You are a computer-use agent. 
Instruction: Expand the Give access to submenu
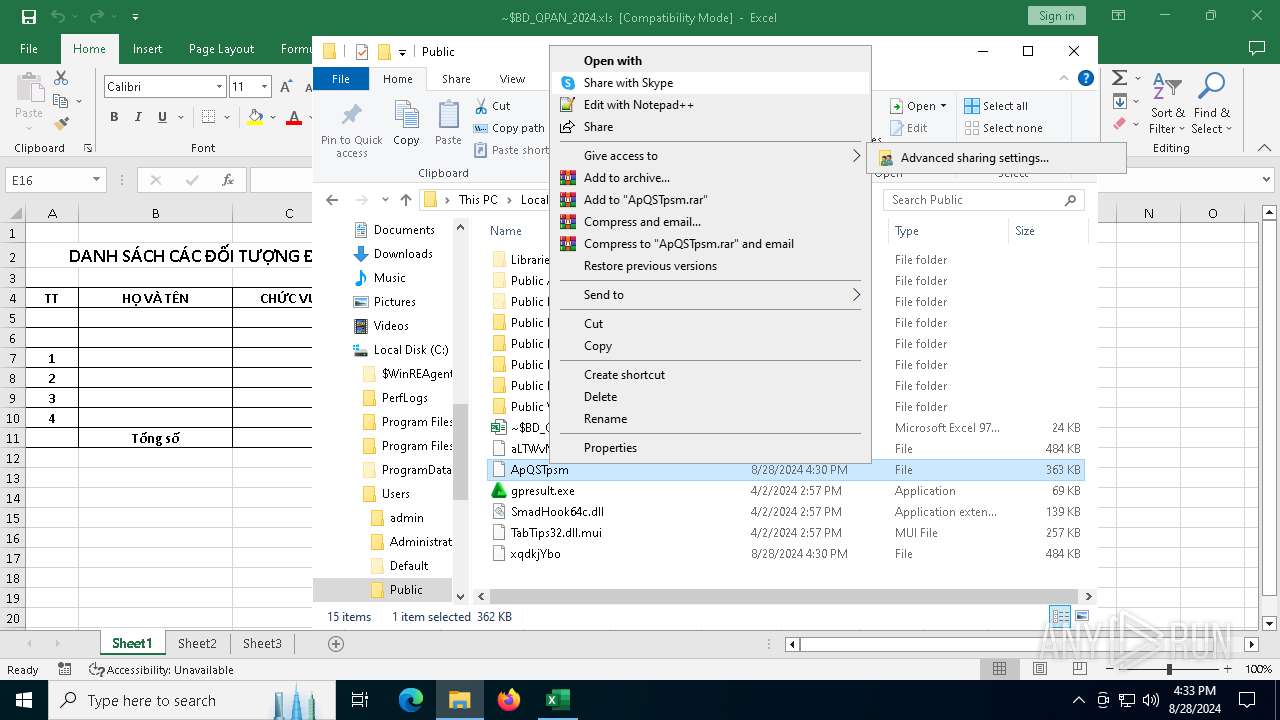[x=710, y=156]
